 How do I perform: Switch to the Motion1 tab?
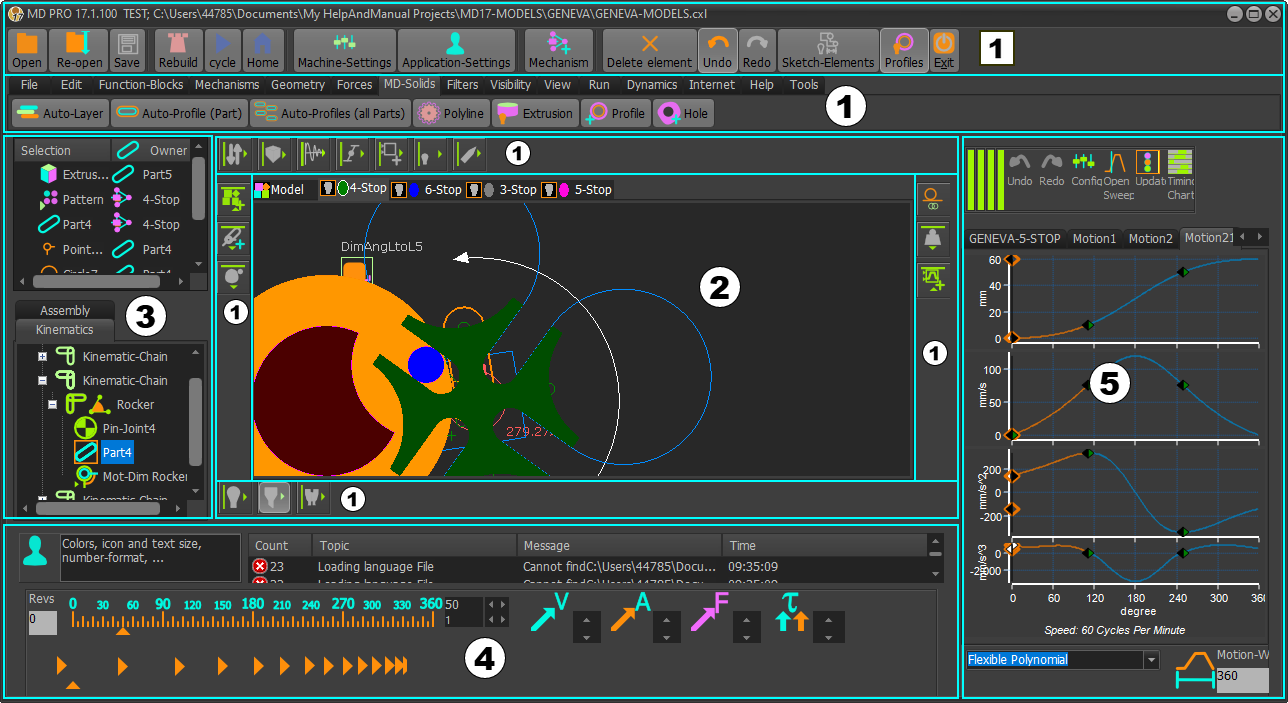(x=1094, y=238)
